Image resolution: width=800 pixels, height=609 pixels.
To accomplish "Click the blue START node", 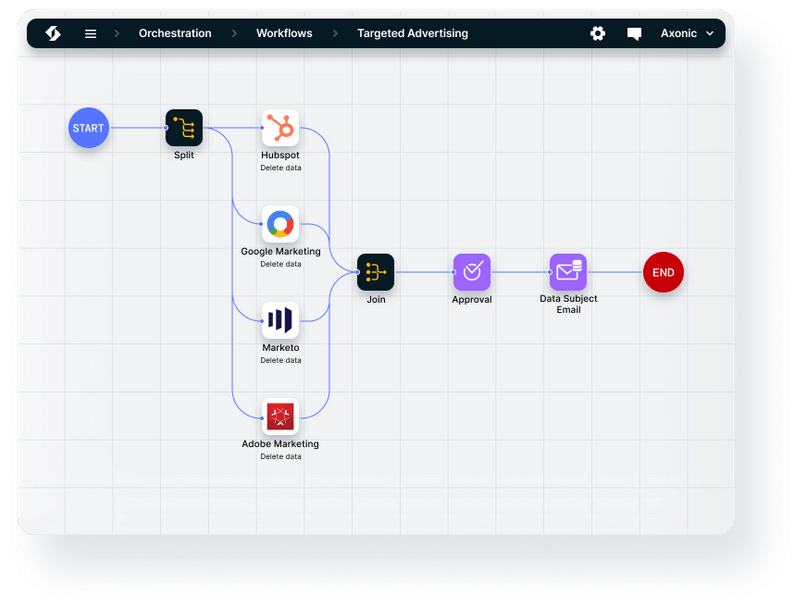I will pos(88,128).
